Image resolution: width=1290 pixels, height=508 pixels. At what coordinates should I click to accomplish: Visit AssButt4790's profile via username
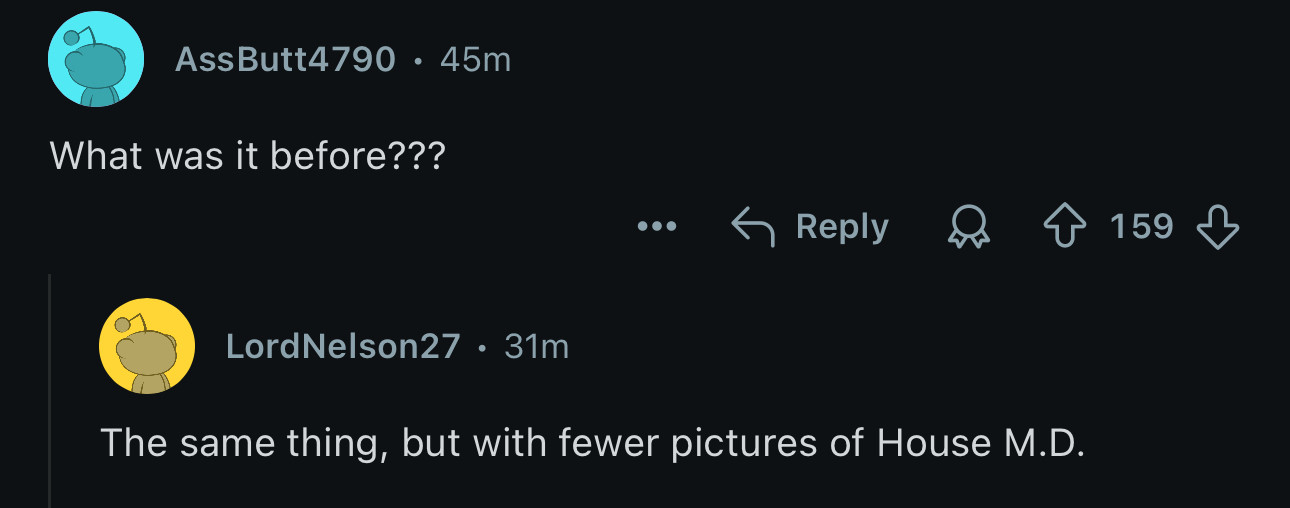285,59
